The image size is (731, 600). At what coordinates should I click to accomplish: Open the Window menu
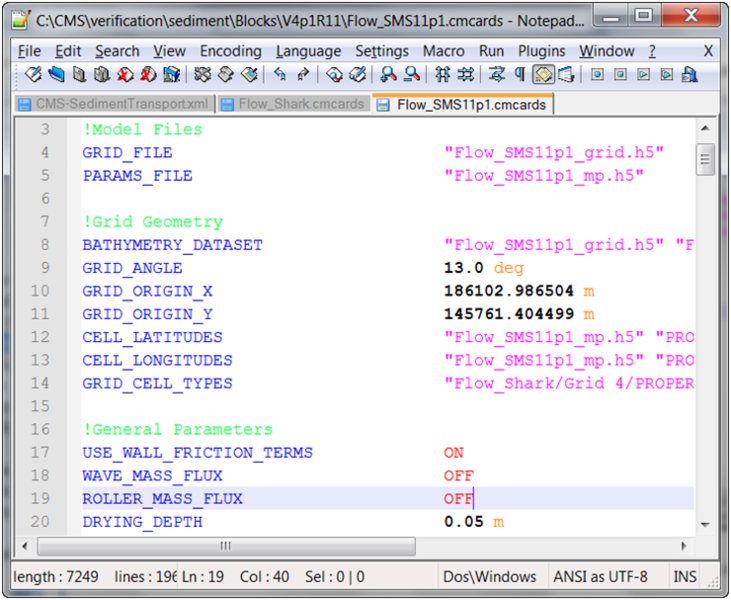click(x=607, y=51)
